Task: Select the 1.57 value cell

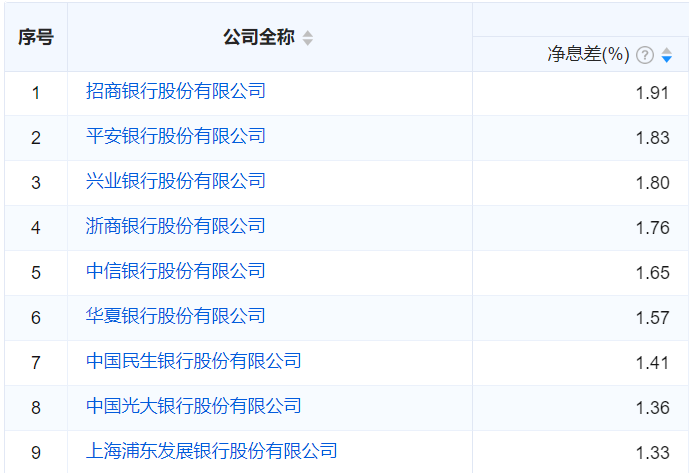Action: point(580,318)
